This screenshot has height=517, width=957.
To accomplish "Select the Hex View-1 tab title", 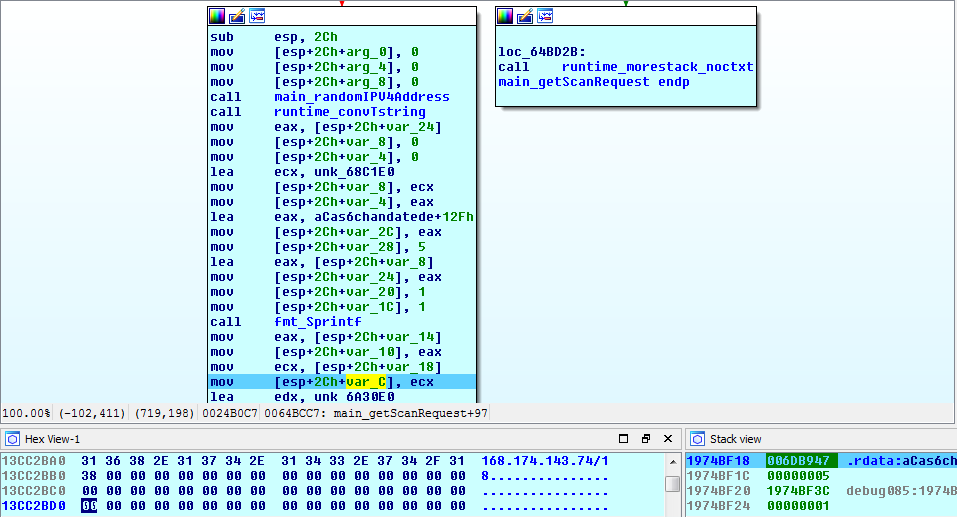I will pos(51,439).
